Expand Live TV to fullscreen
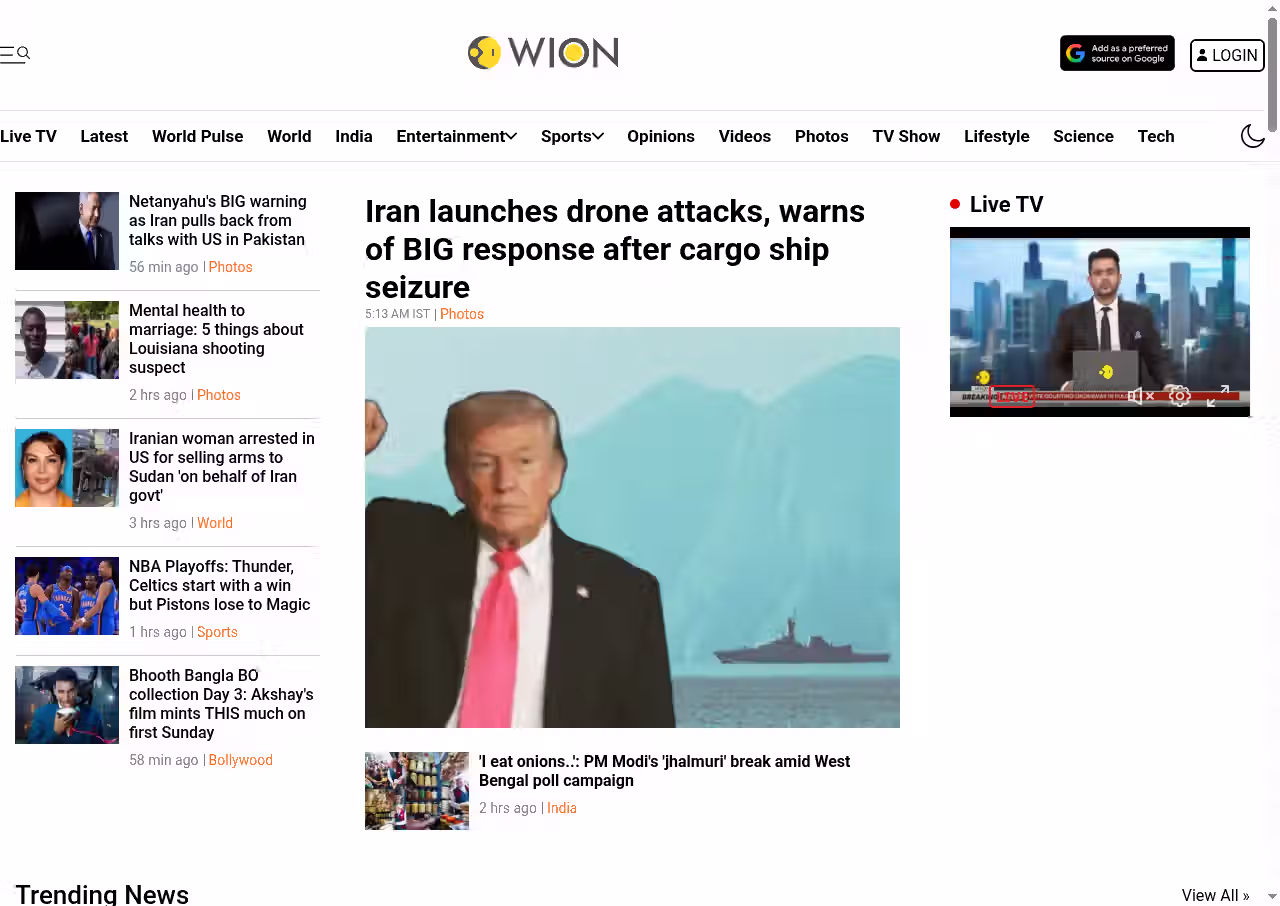 pyautogui.click(x=1217, y=396)
